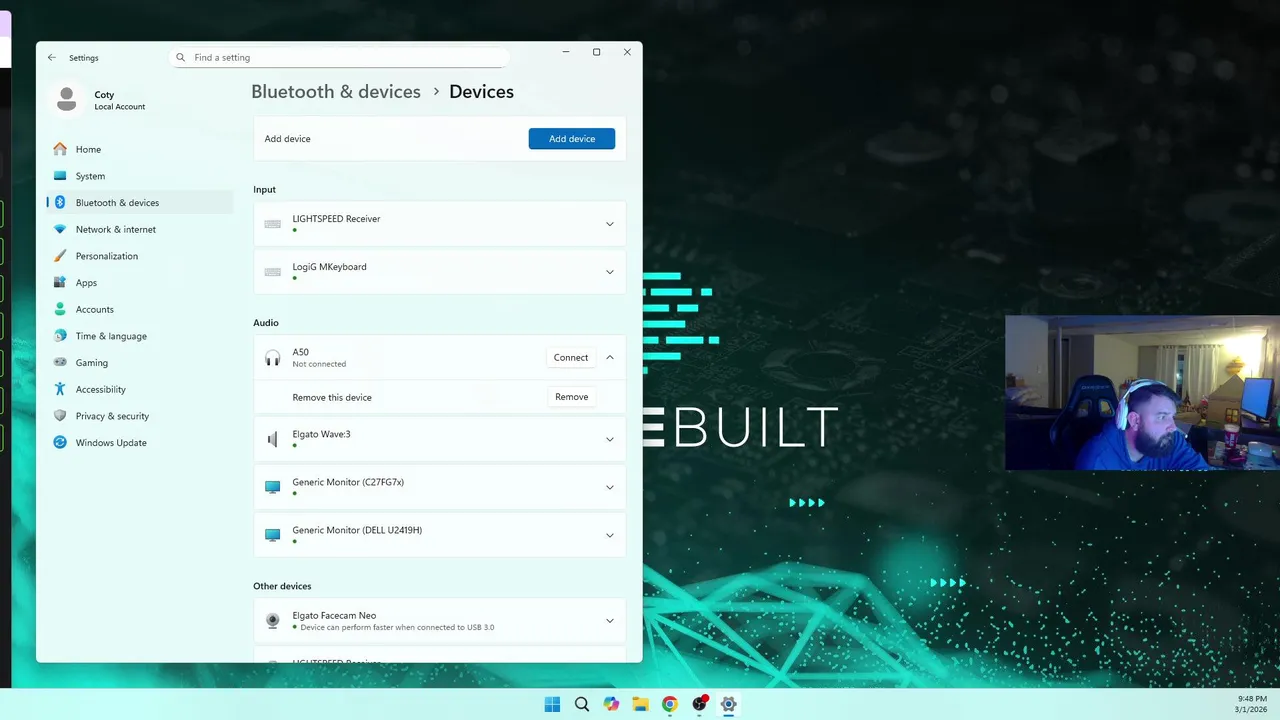Viewport: 1280px width, 720px height.
Task: Click the Input section heading
Action: [x=265, y=190]
